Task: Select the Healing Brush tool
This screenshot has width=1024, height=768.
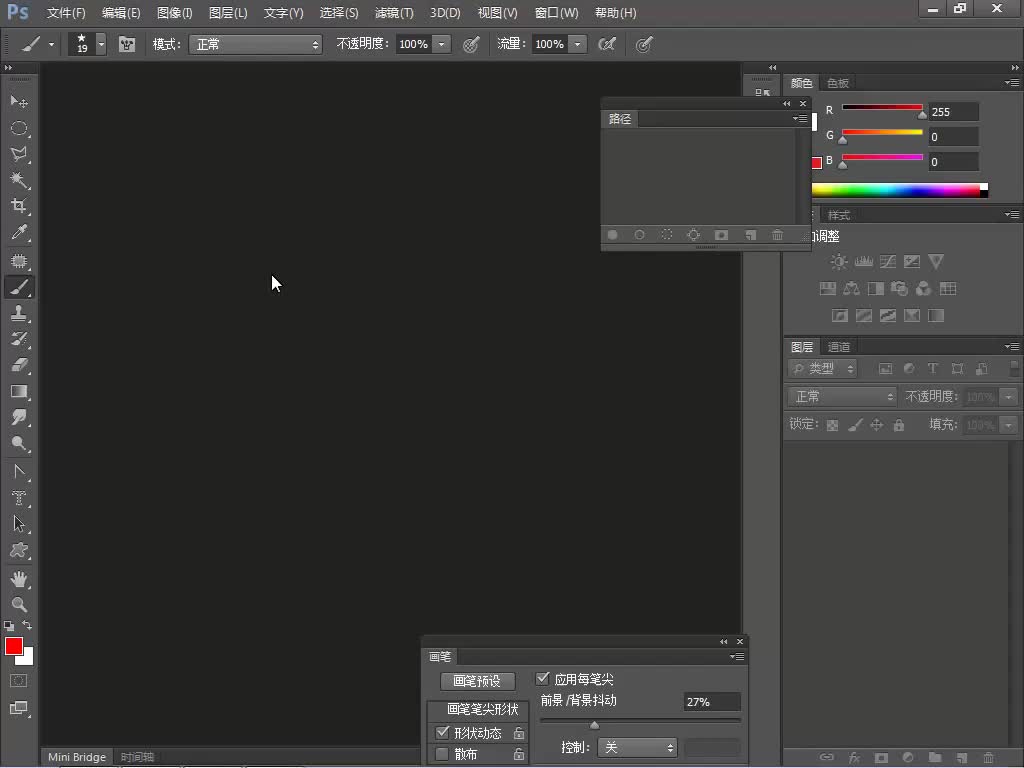Action: [x=19, y=261]
